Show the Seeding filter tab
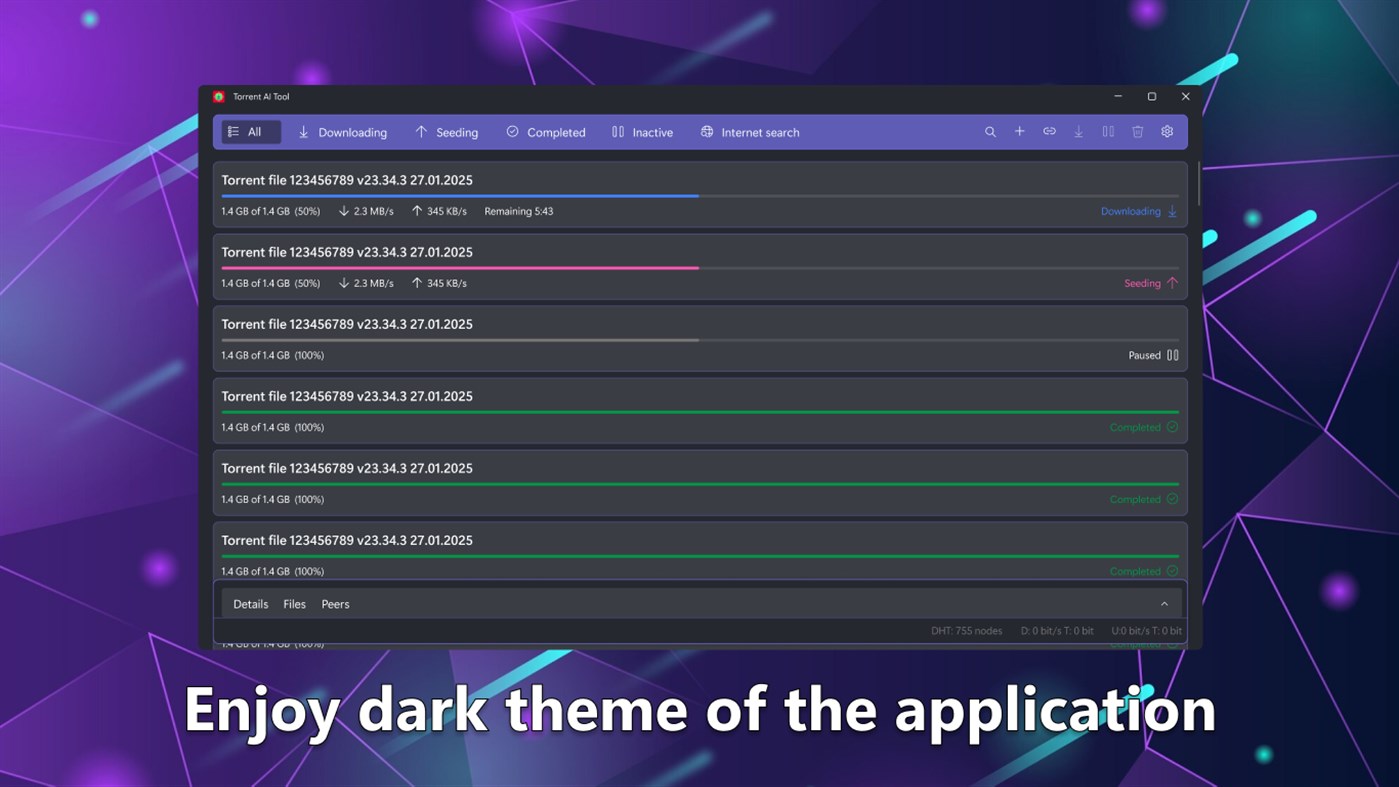Viewport: 1399px width, 787px height. 447,132
